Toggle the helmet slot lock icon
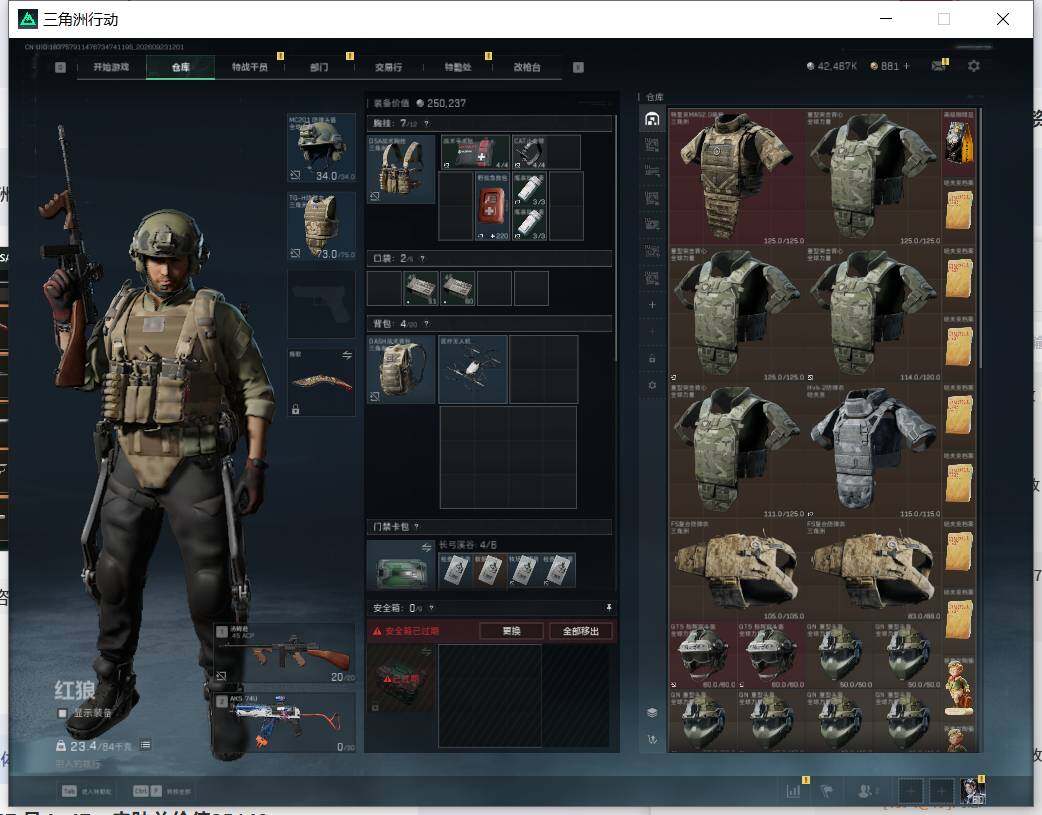1042x815 pixels. tap(295, 175)
